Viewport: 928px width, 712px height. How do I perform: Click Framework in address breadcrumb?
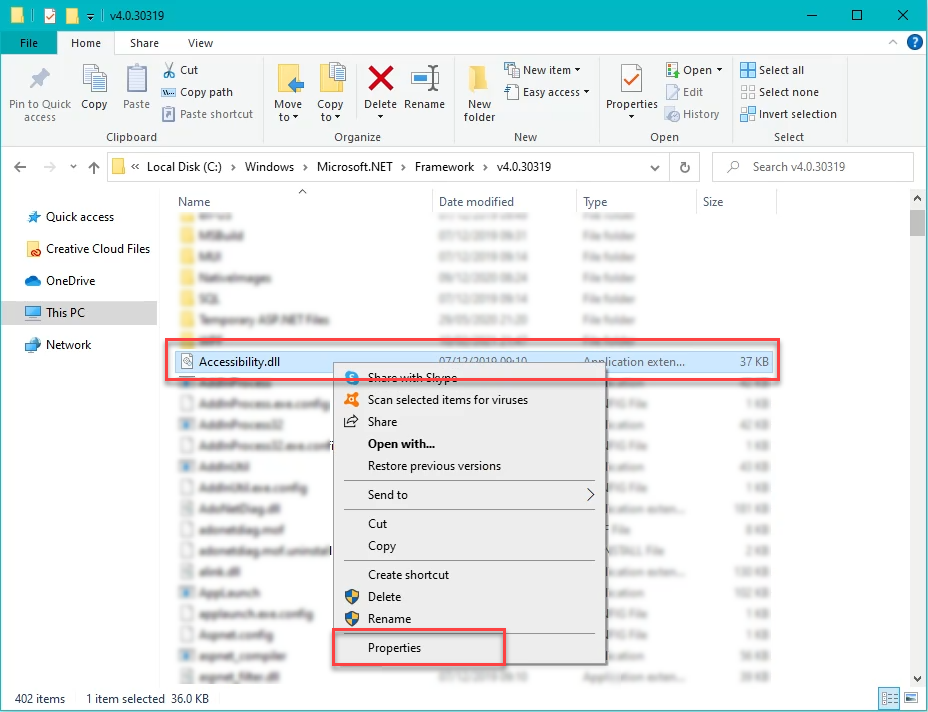tap(444, 167)
